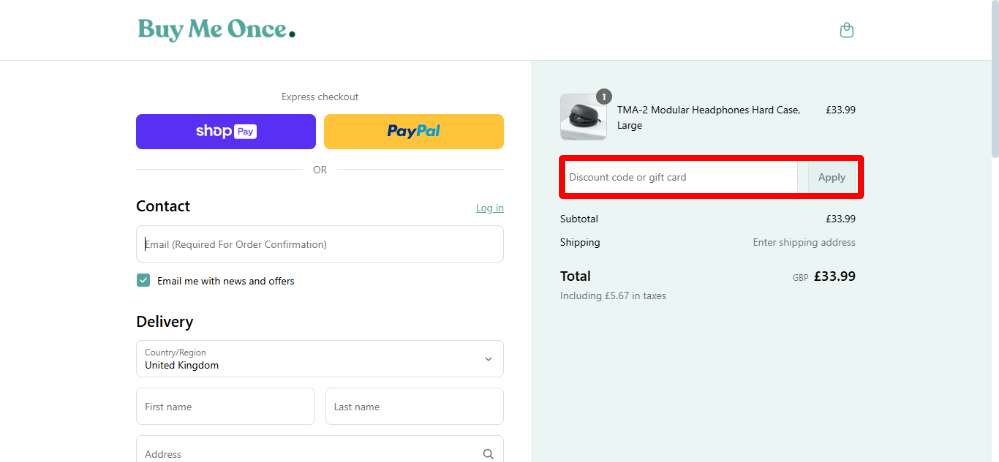The height and width of the screenshot is (462, 999).
Task: Click the Enter shipping address text
Action: pos(804,242)
